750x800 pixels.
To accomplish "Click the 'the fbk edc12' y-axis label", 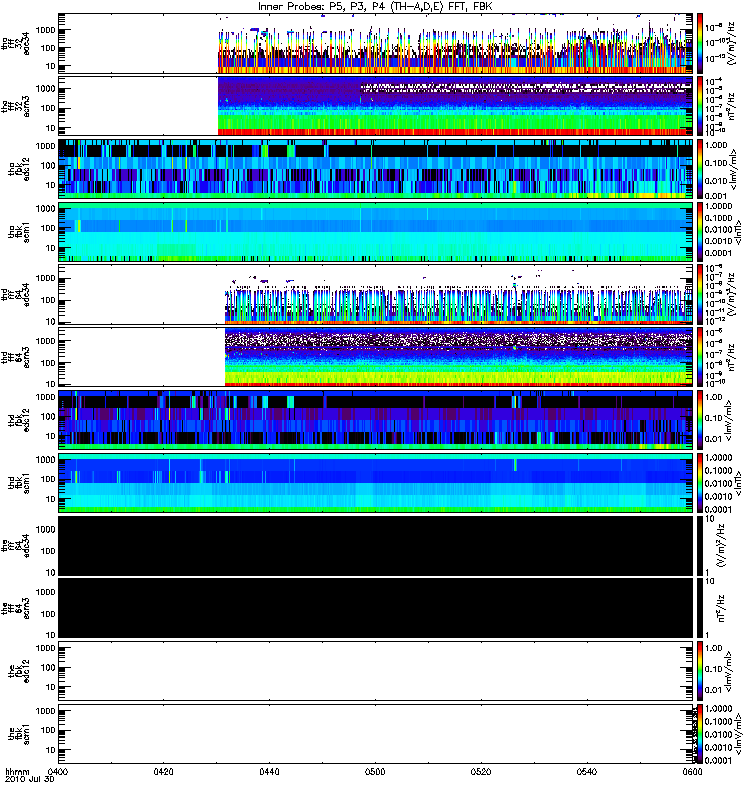I will pos(19,671).
